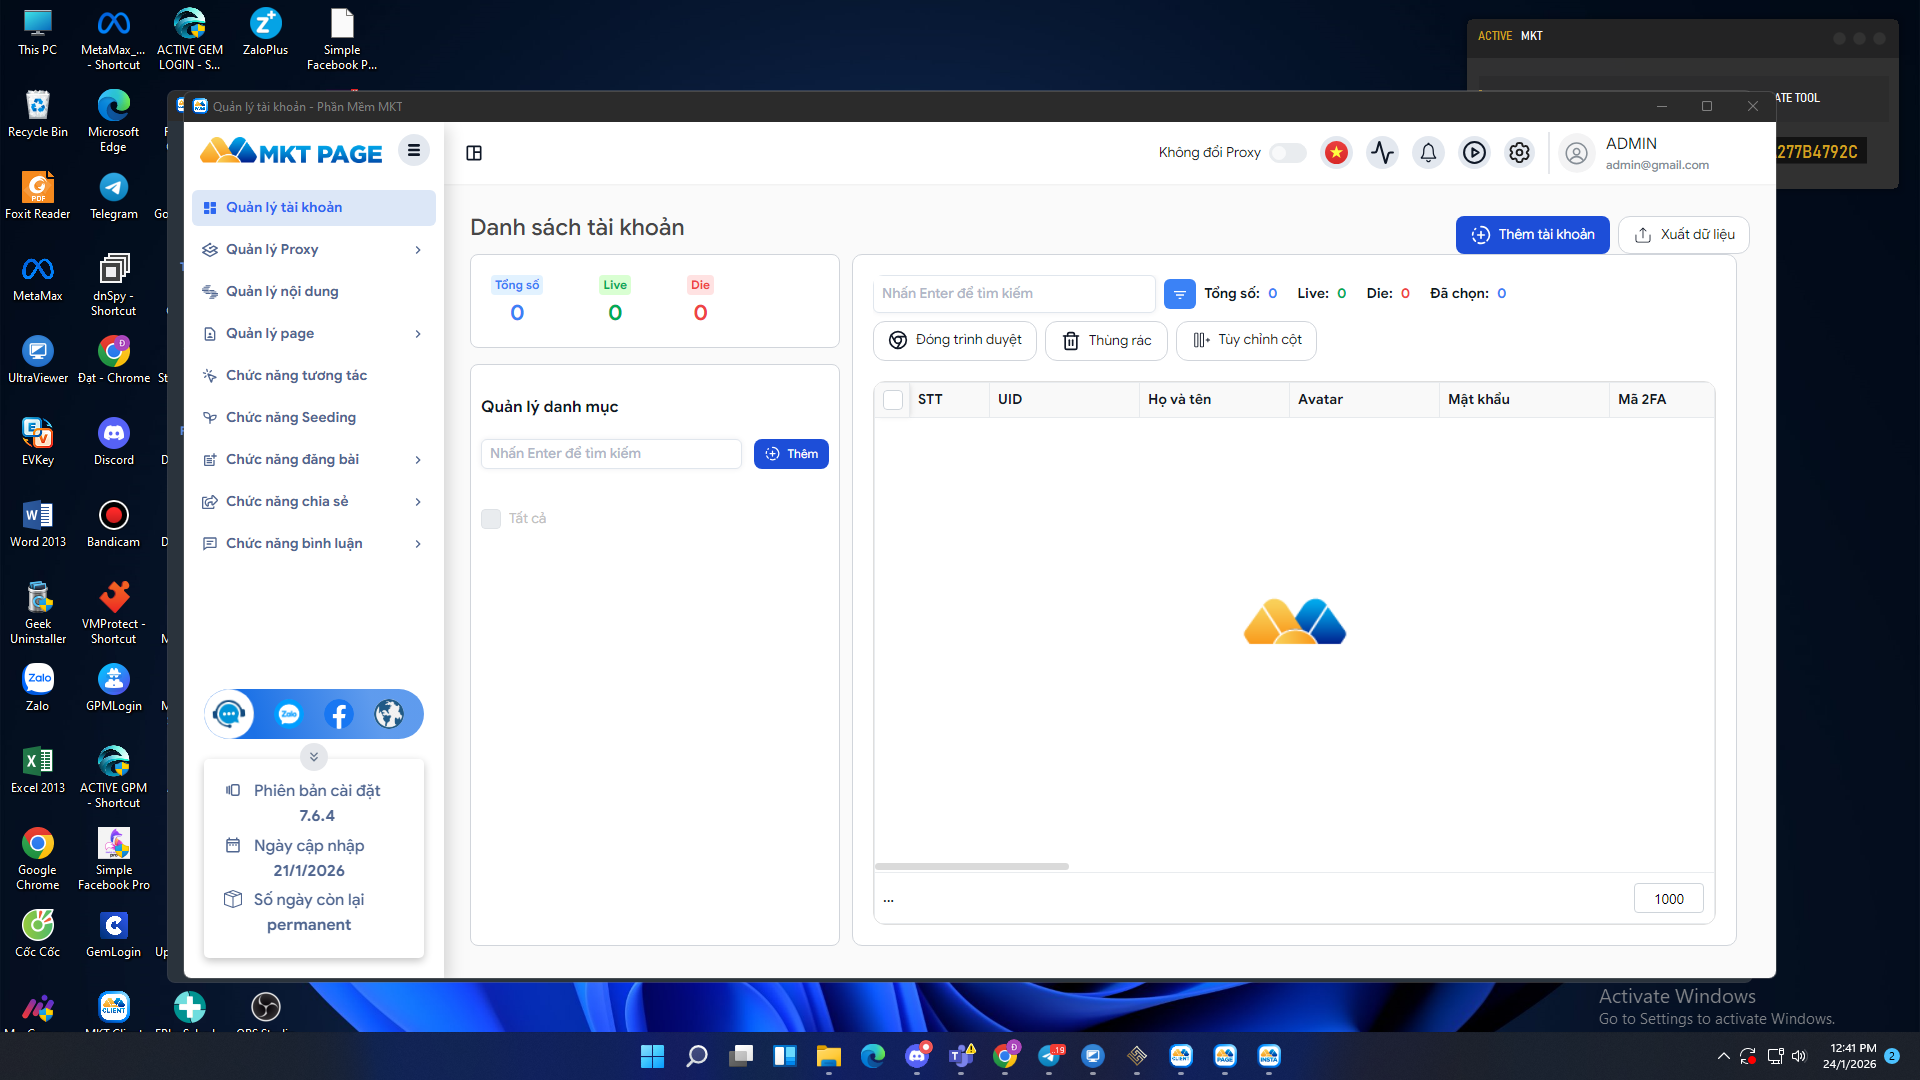Open Quản lý nội dung menu item
The image size is (1920, 1080).
(314, 292)
